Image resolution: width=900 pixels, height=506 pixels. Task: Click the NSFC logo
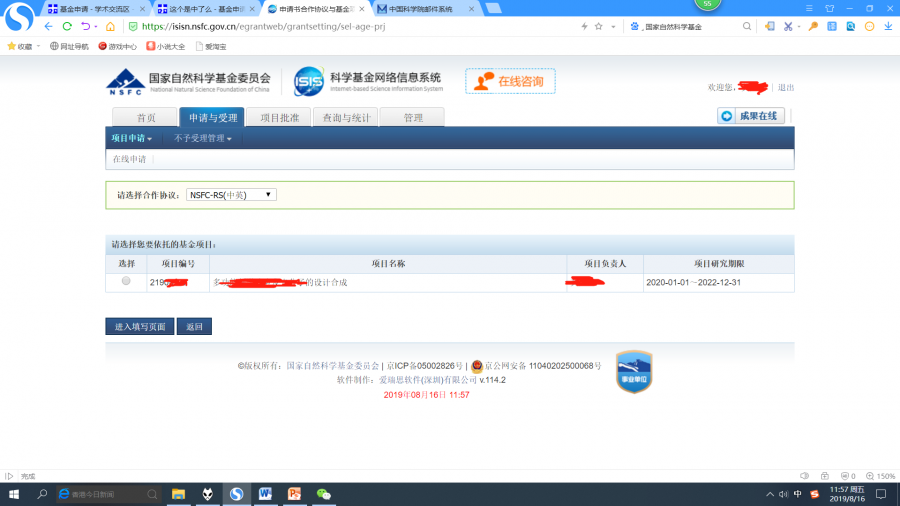coord(125,81)
